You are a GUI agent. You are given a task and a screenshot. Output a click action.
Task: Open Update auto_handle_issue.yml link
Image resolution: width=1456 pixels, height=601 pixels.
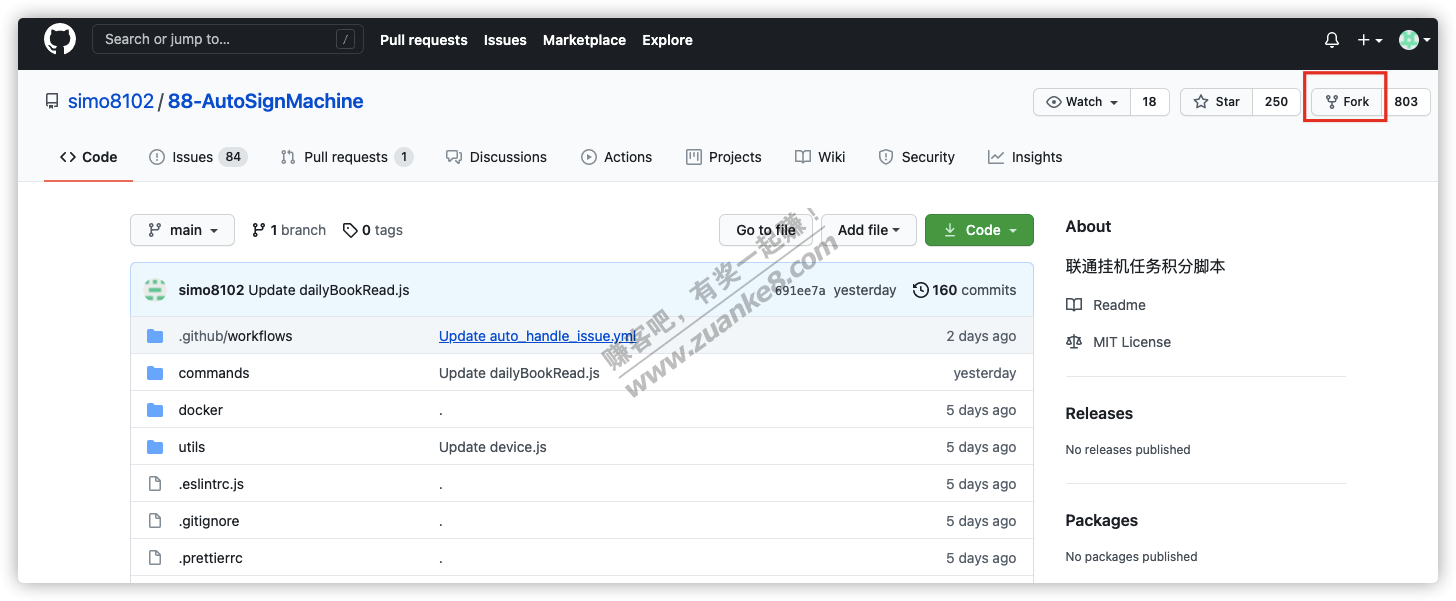(537, 336)
